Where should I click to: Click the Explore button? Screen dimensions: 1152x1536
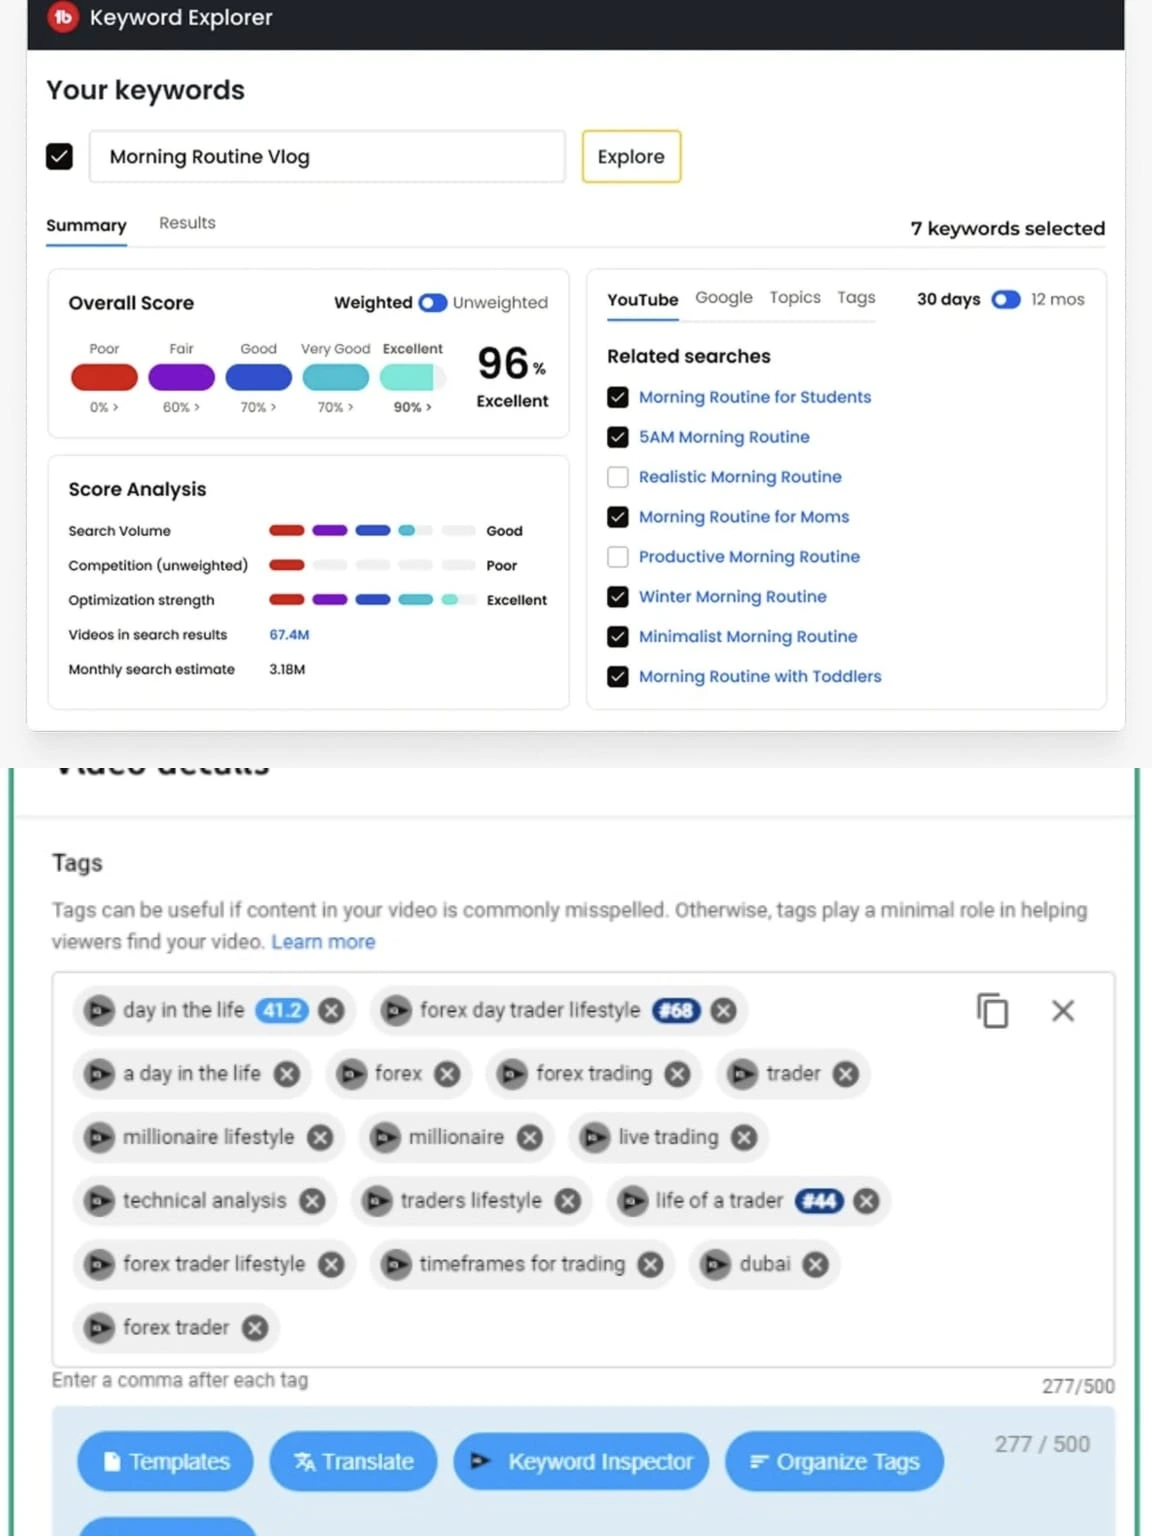point(630,156)
